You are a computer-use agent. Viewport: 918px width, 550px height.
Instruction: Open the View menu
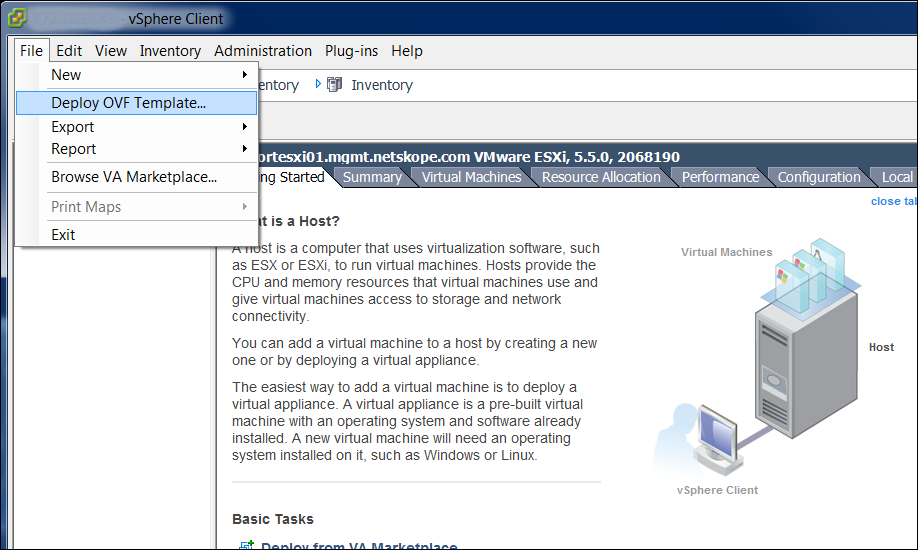coord(111,51)
